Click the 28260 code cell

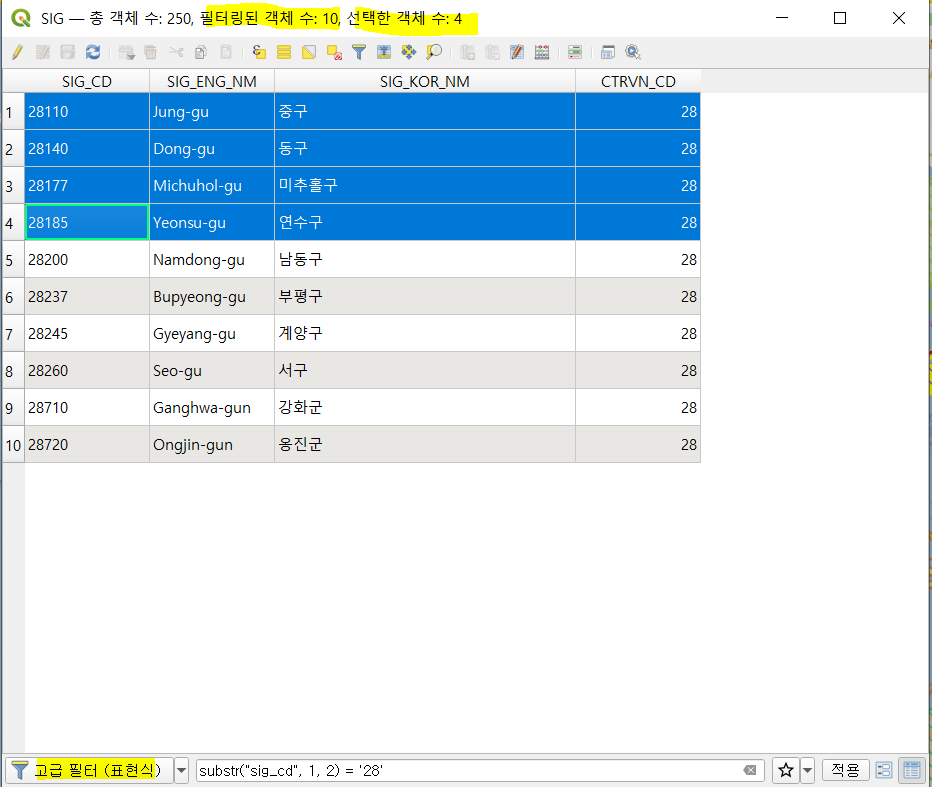coord(87,370)
